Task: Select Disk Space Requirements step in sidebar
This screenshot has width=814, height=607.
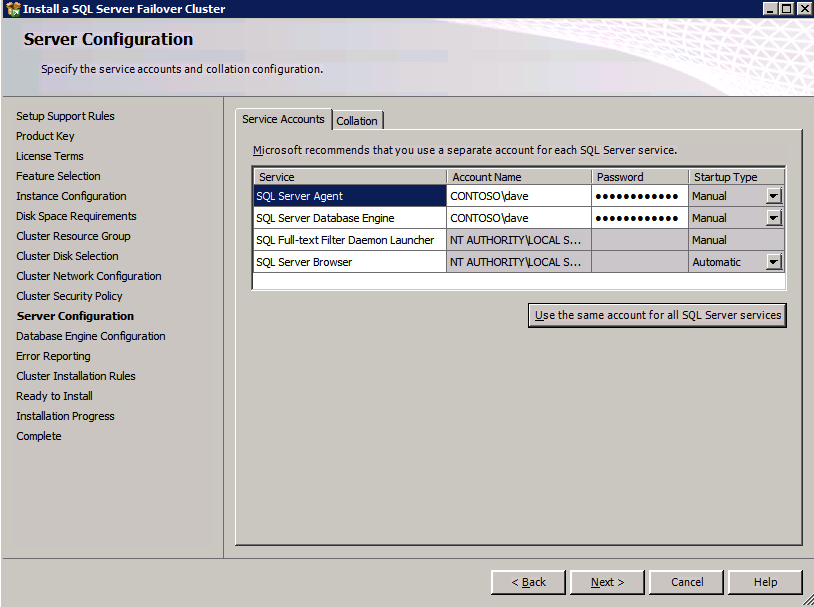Action: (x=76, y=216)
